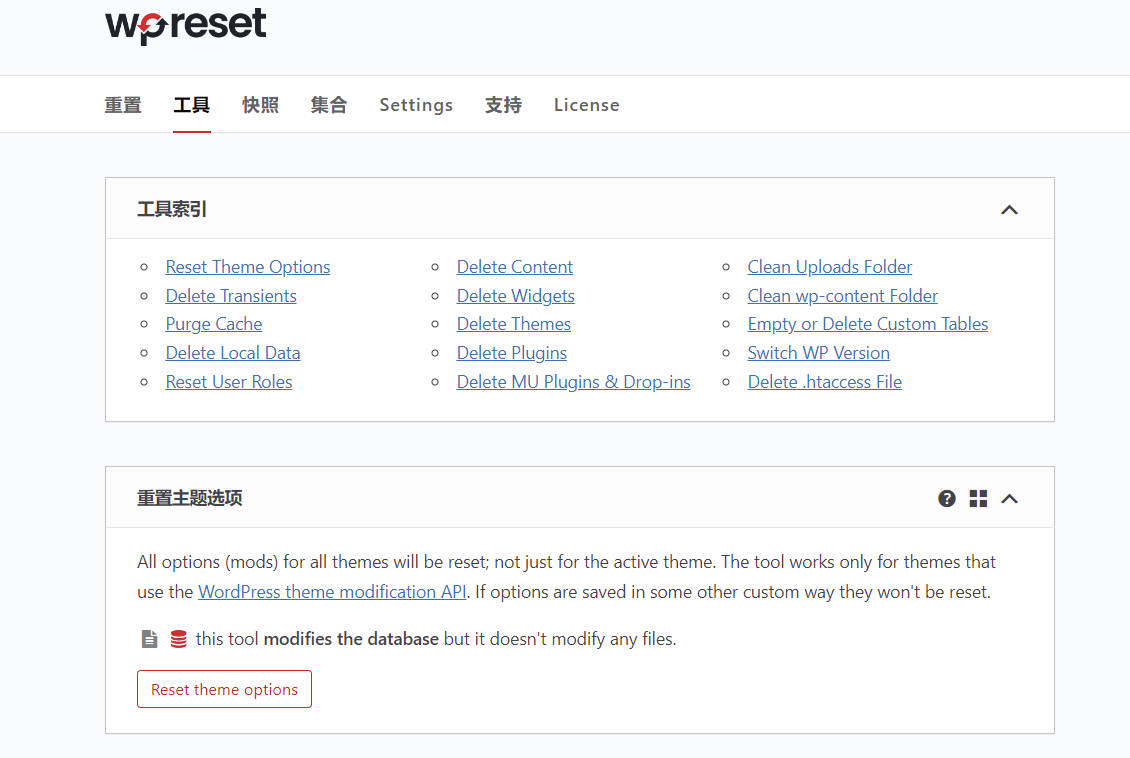Select the License tab
1130x758 pixels.
(x=586, y=105)
